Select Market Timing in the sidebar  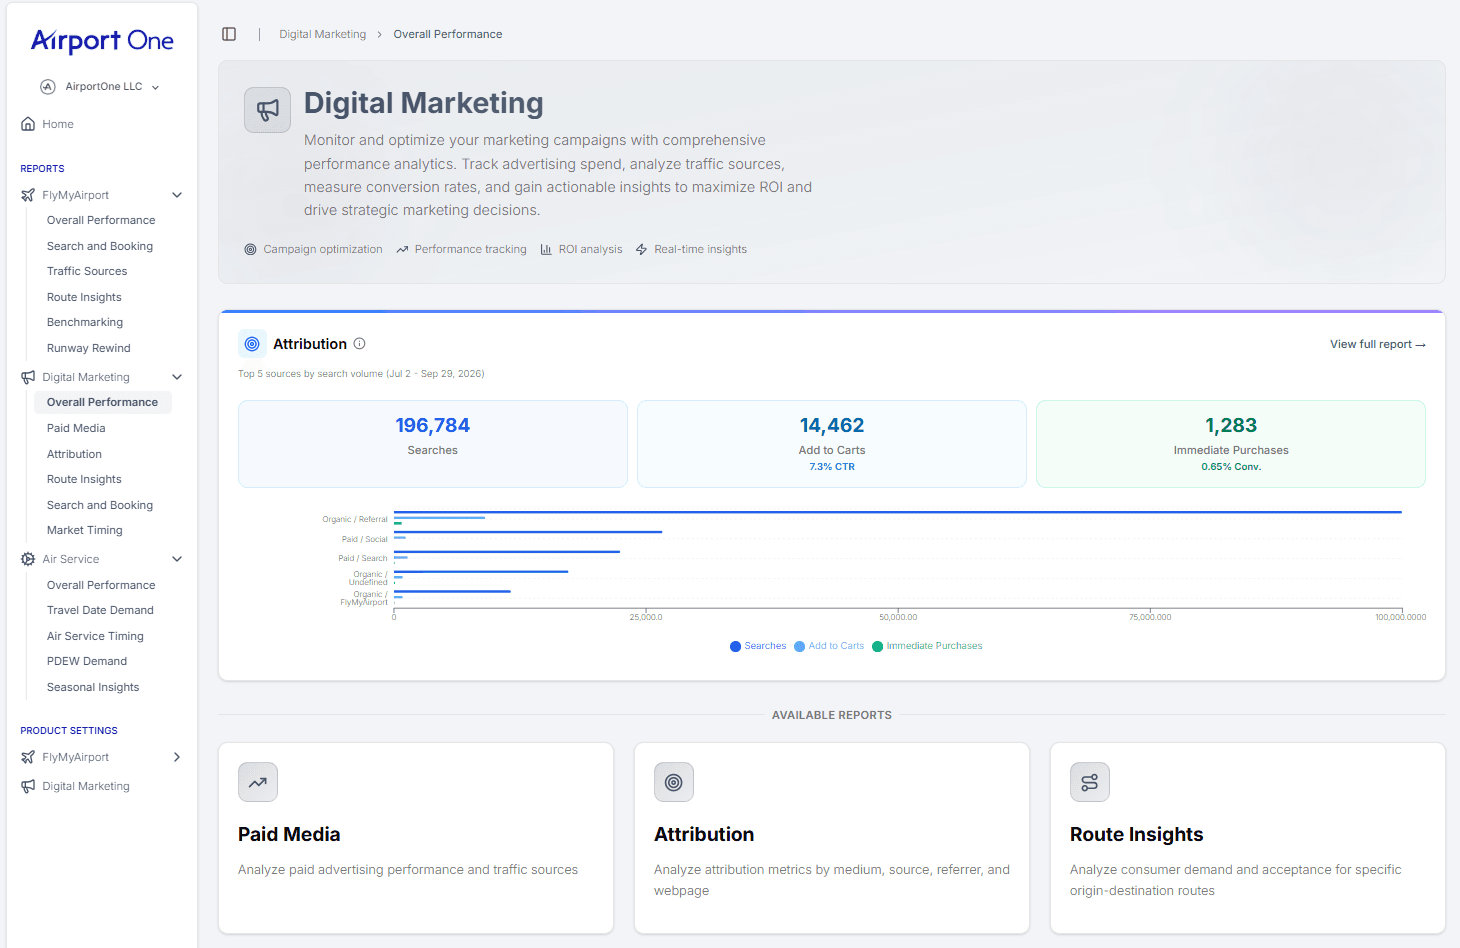(x=85, y=530)
